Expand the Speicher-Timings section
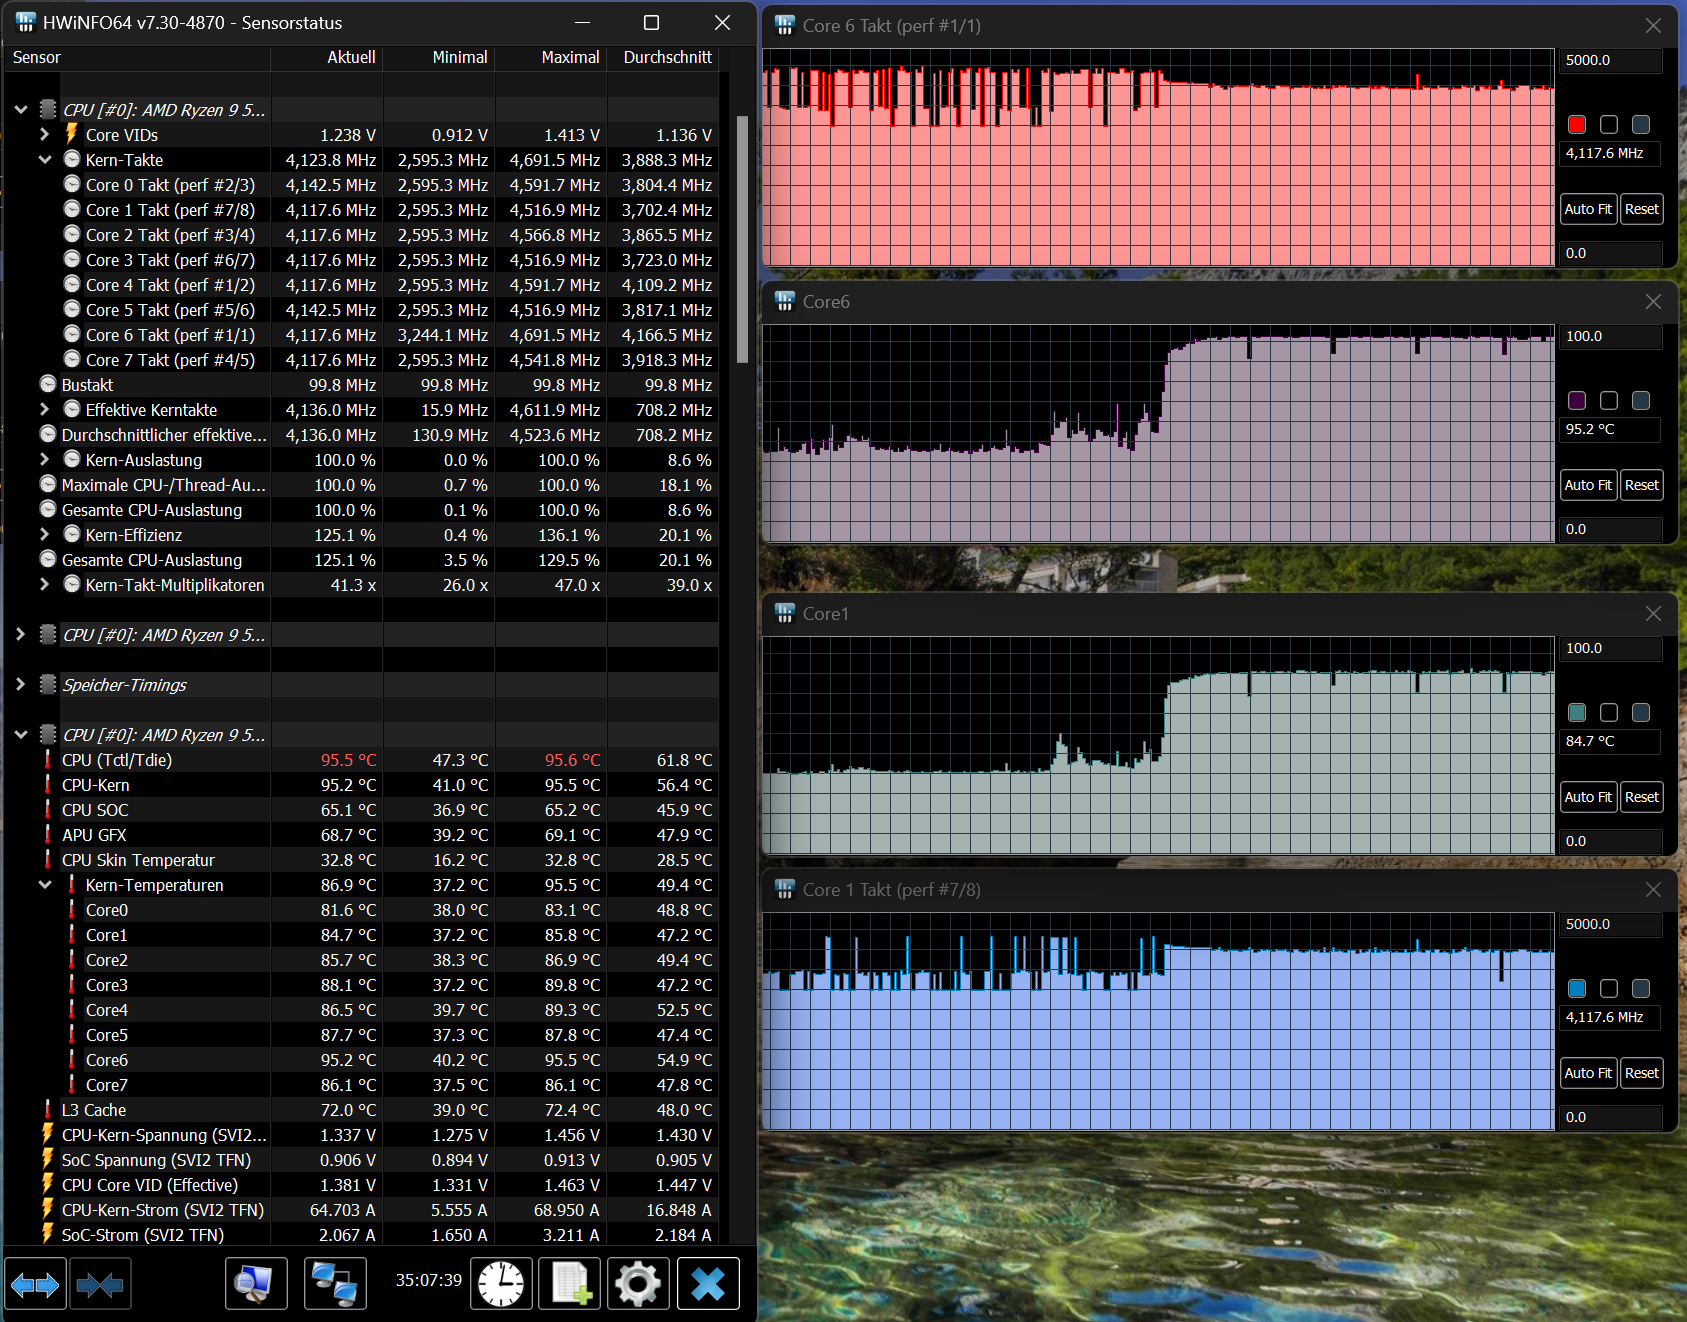 [20, 684]
